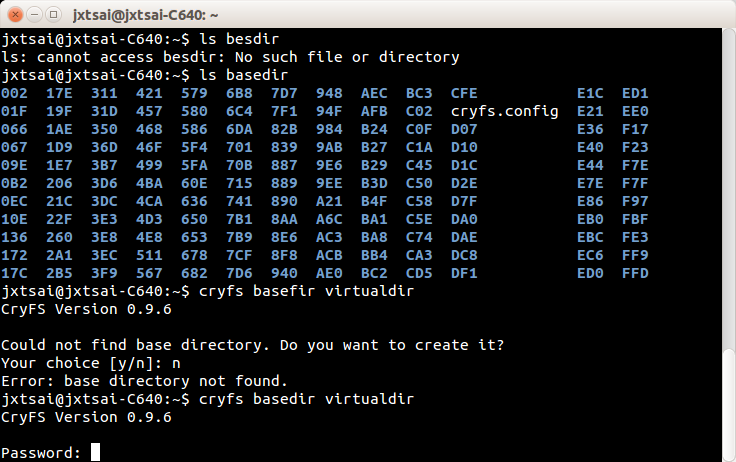Click the DF1 directory entry
736x462 pixels.
pos(464,272)
